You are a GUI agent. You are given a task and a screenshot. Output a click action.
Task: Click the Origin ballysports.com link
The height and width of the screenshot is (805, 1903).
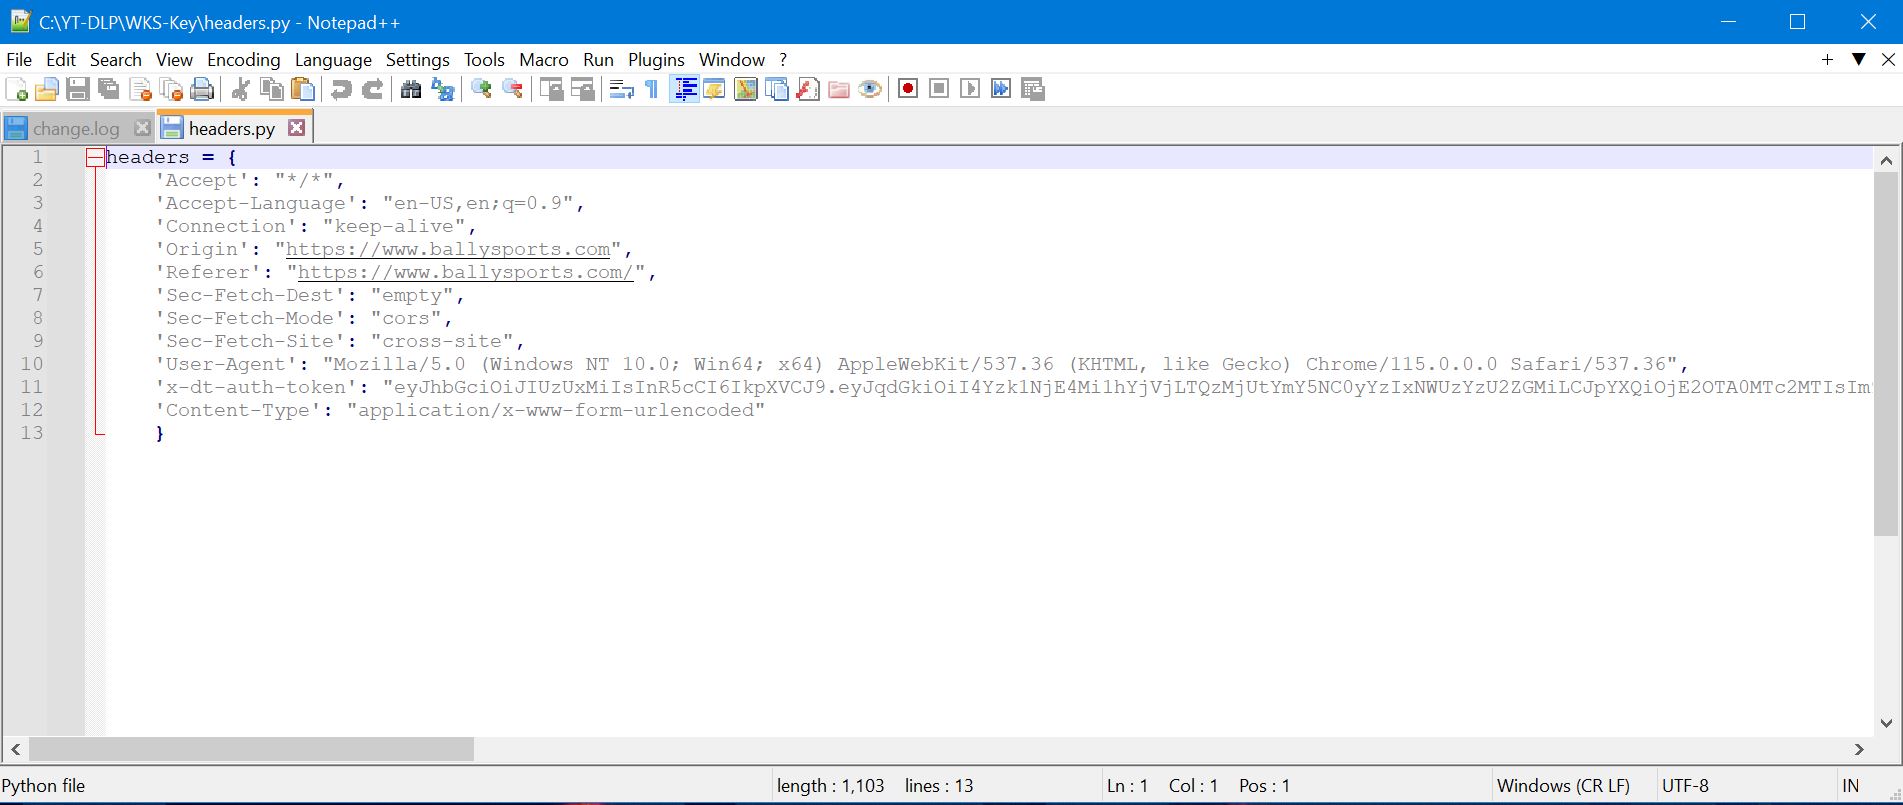tap(448, 249)
